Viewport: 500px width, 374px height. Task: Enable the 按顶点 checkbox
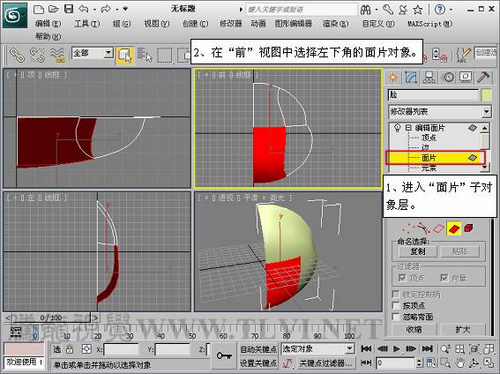[x=395, y=305]
